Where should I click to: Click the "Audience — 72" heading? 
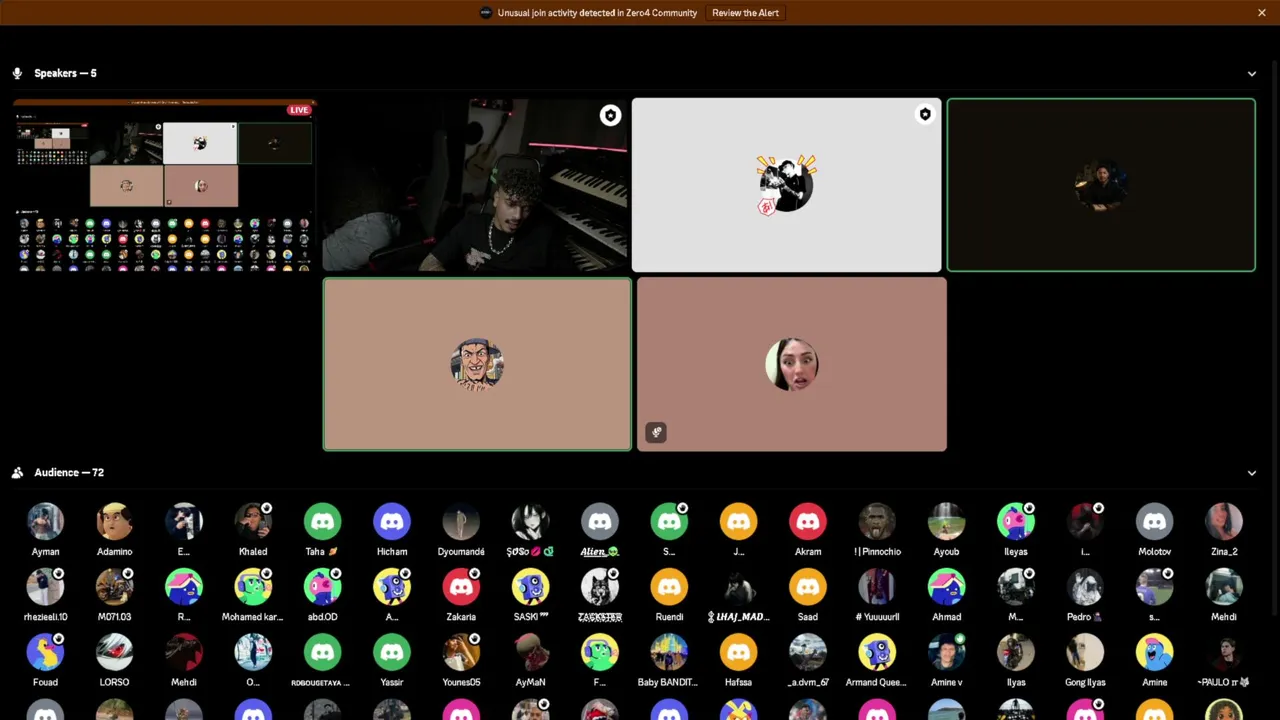tap(69, 473)
